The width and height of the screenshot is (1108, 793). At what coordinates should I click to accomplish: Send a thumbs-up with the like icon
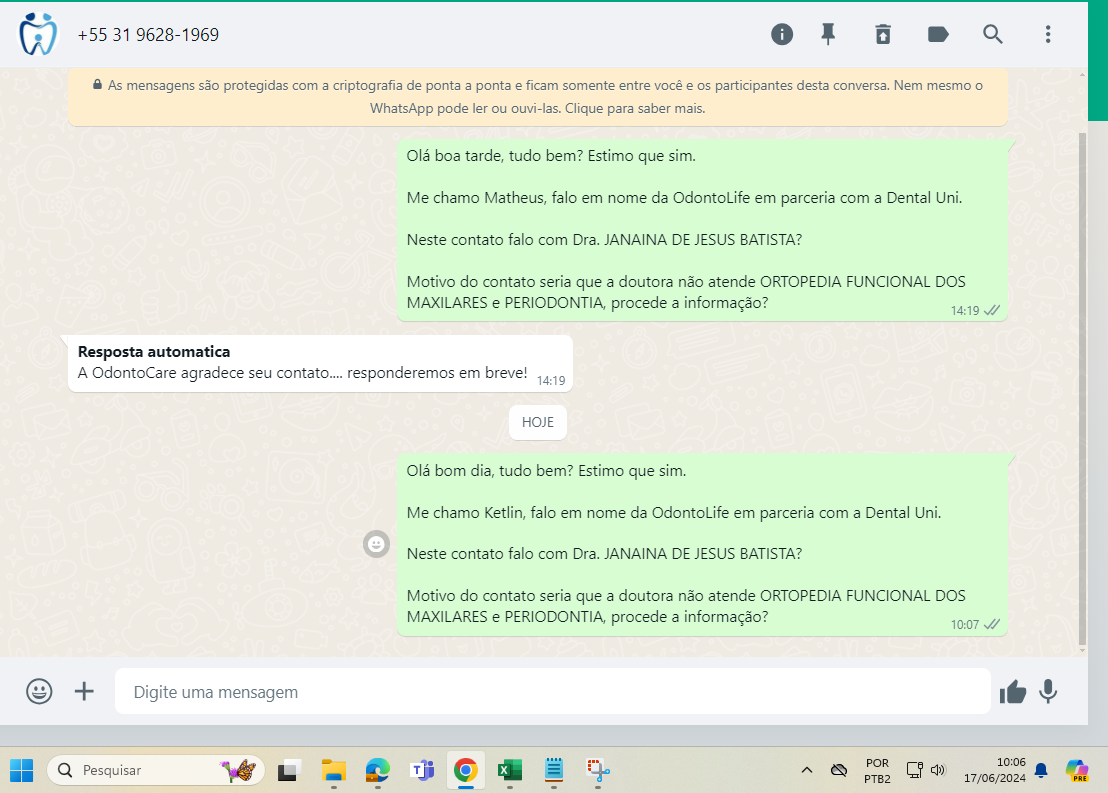point(1013,692)
